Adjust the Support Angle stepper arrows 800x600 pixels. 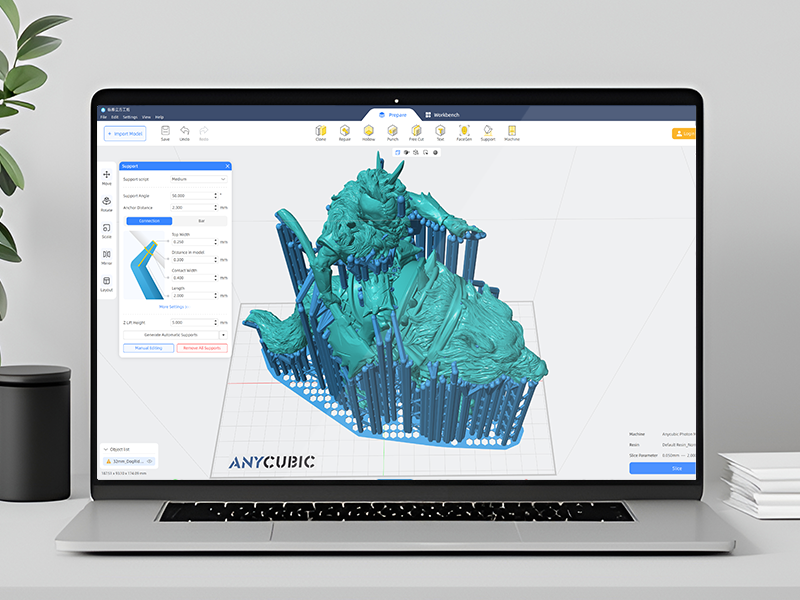click(215, 195)
